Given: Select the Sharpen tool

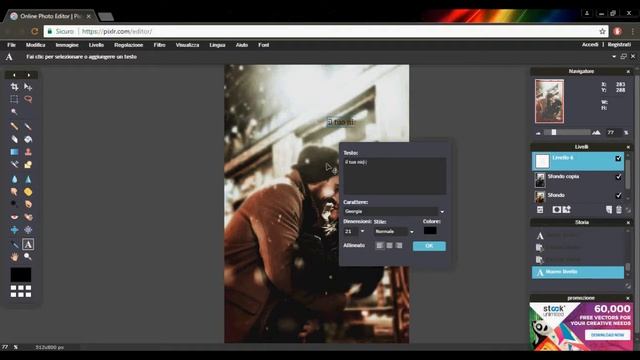Looking at the screenshot, I should pyautogui.click(x=28, y=179).
